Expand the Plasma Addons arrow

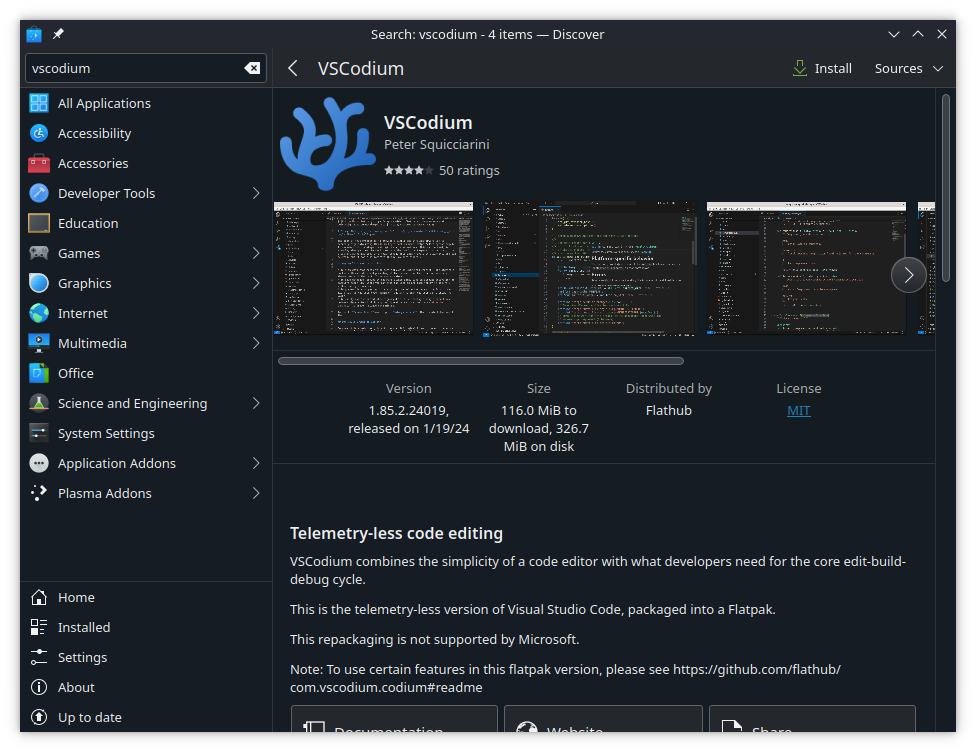[x=256, y=493]
